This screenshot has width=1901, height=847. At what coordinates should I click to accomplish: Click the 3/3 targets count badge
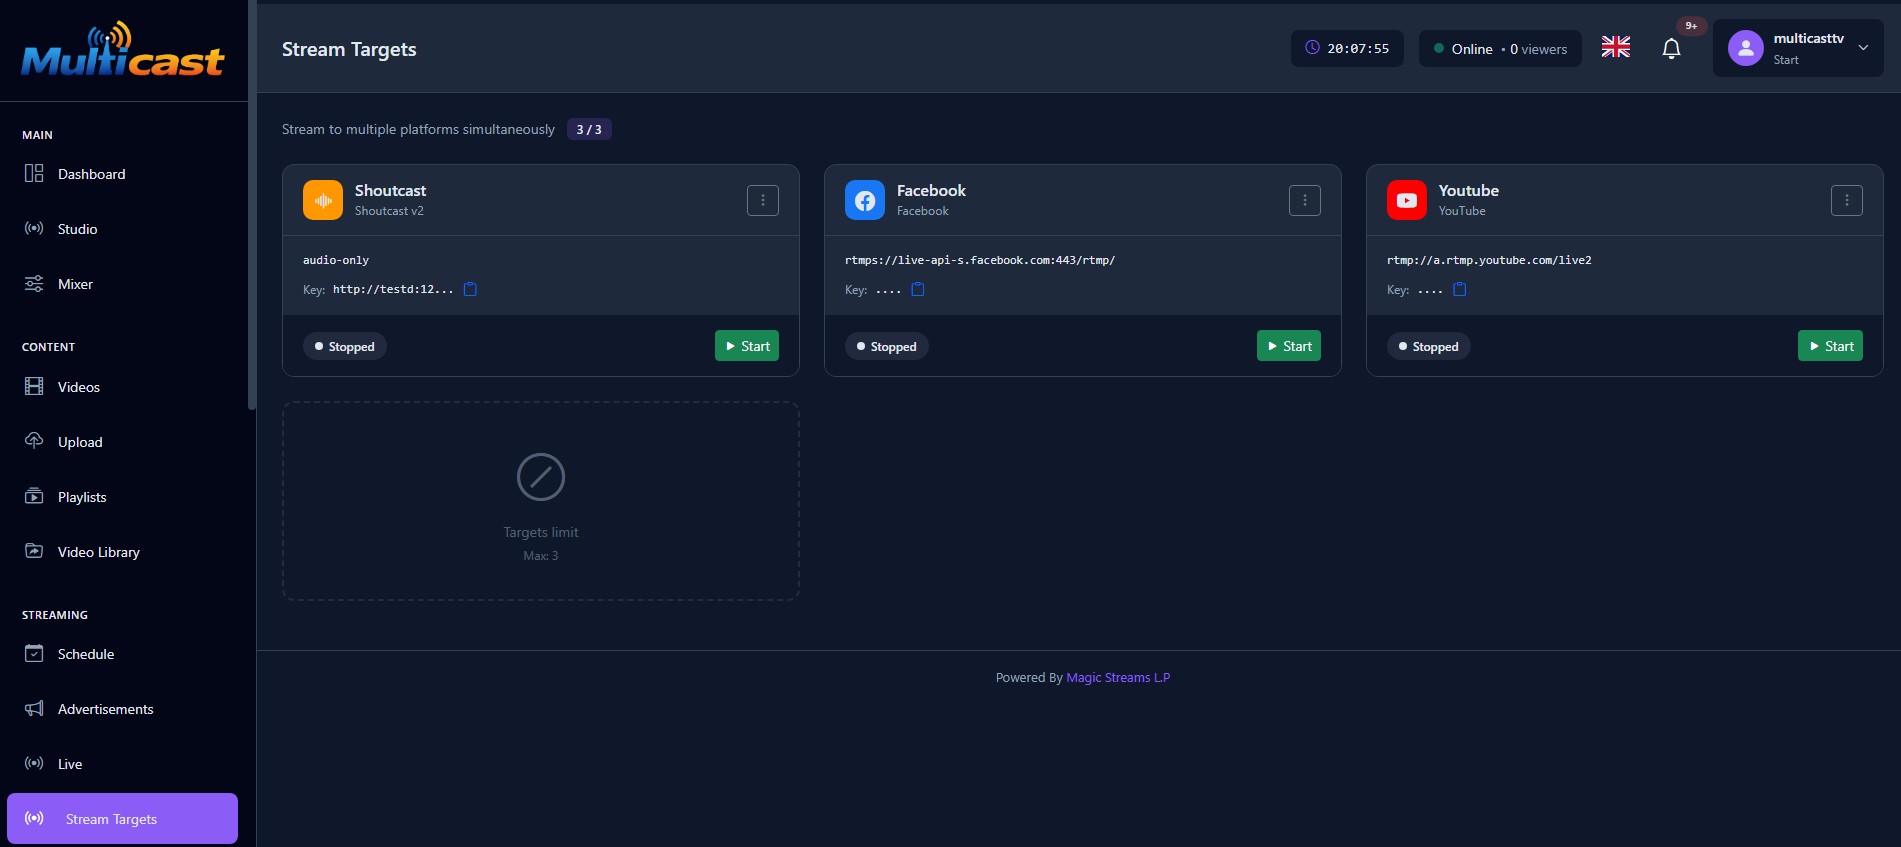589,129
